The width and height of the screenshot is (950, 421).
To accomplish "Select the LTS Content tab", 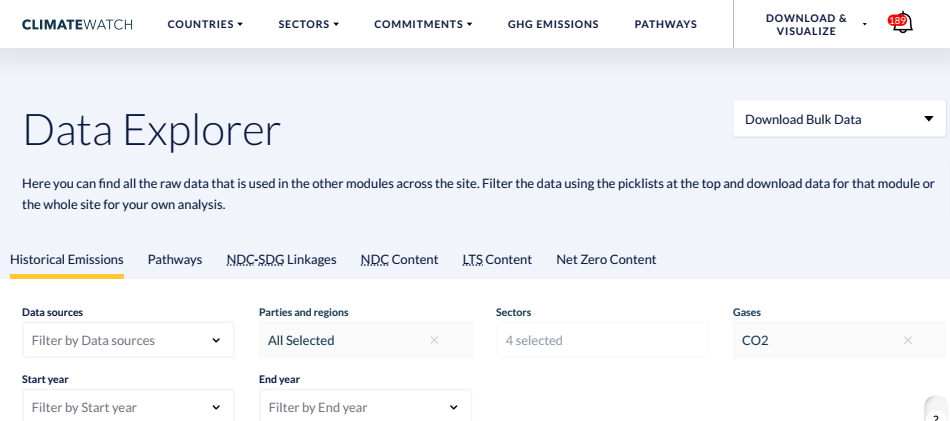I will 497,259.
